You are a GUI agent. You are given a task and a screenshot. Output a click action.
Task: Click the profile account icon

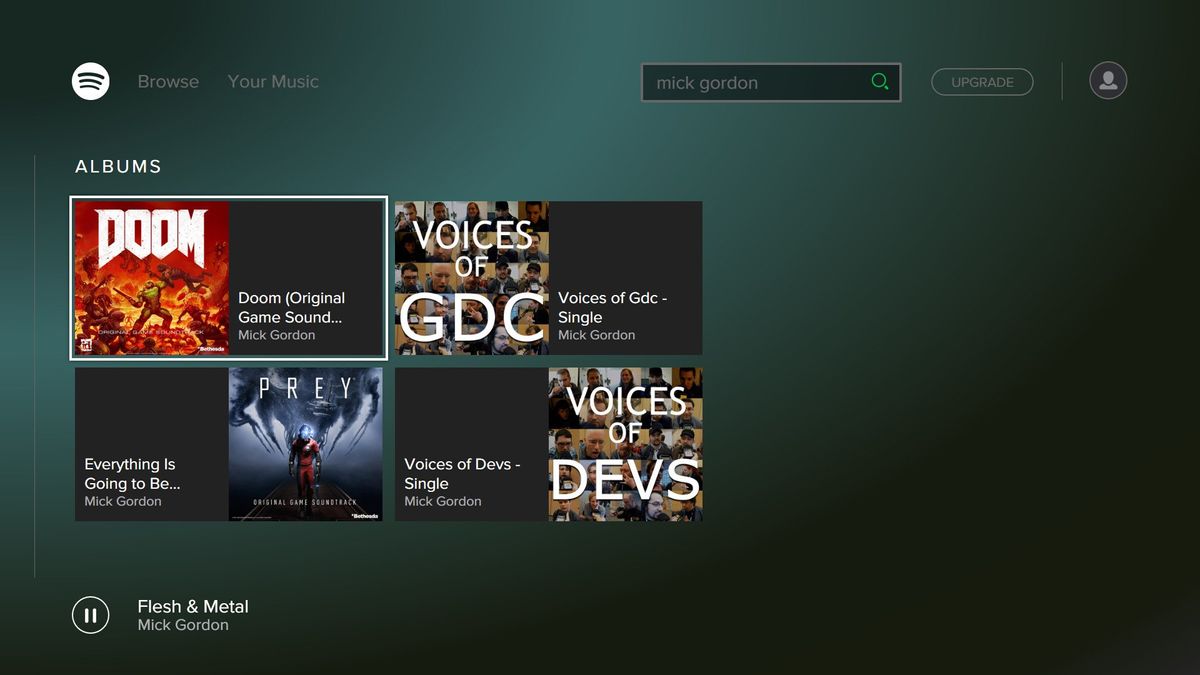[1107, 80]
